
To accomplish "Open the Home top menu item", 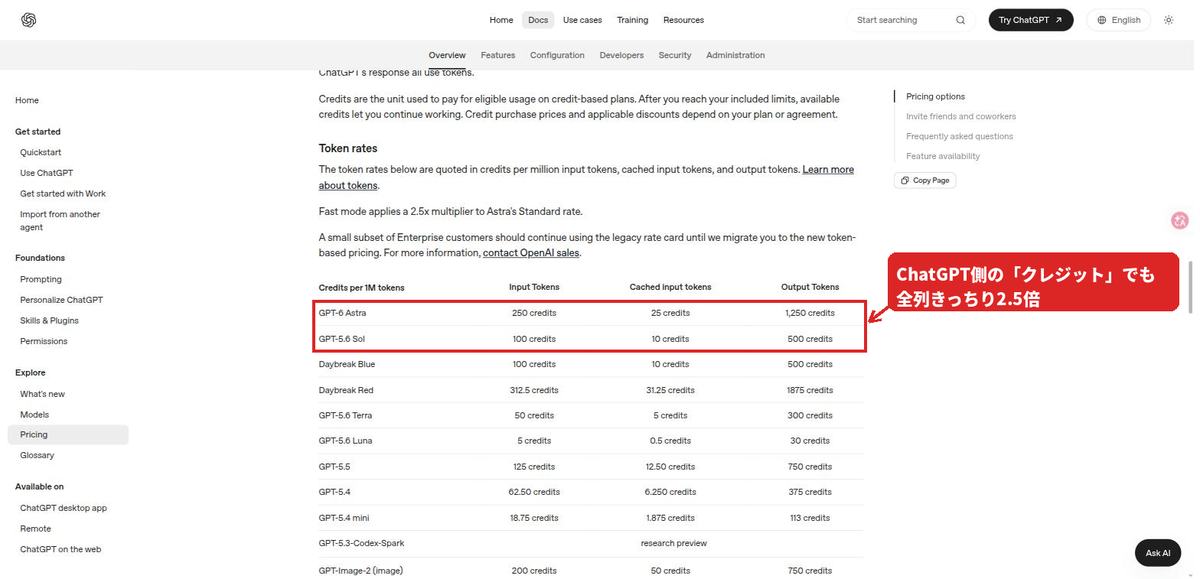I will [501, 20].
